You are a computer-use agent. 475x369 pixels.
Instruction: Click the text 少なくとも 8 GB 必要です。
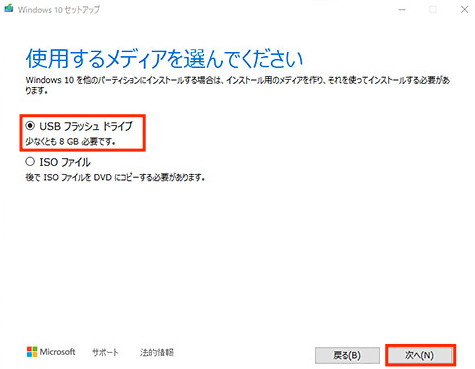71,141
